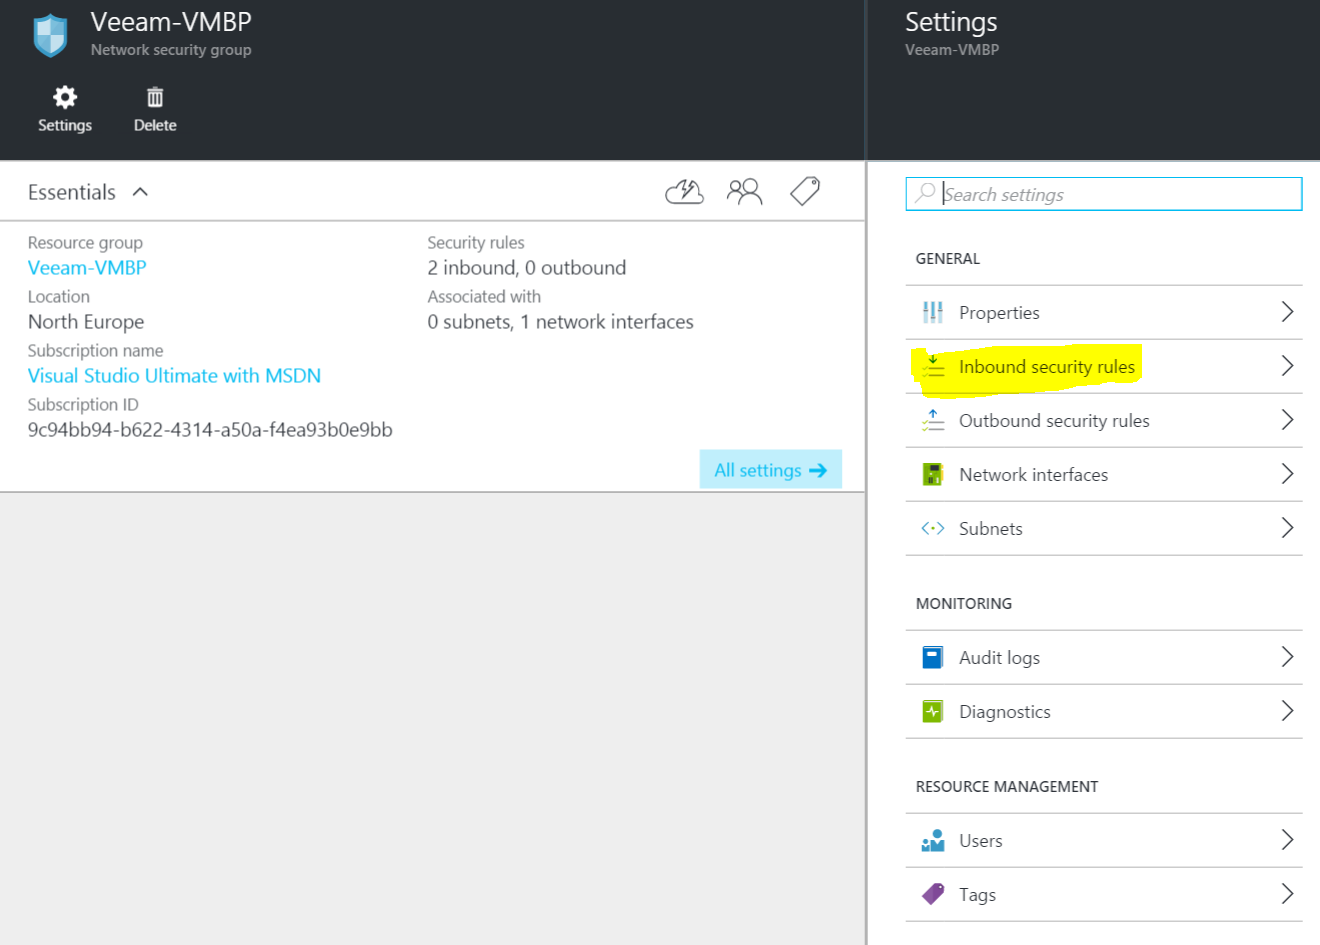
Task: Expand Users using its right chevron
Action: click(1287, 840)
